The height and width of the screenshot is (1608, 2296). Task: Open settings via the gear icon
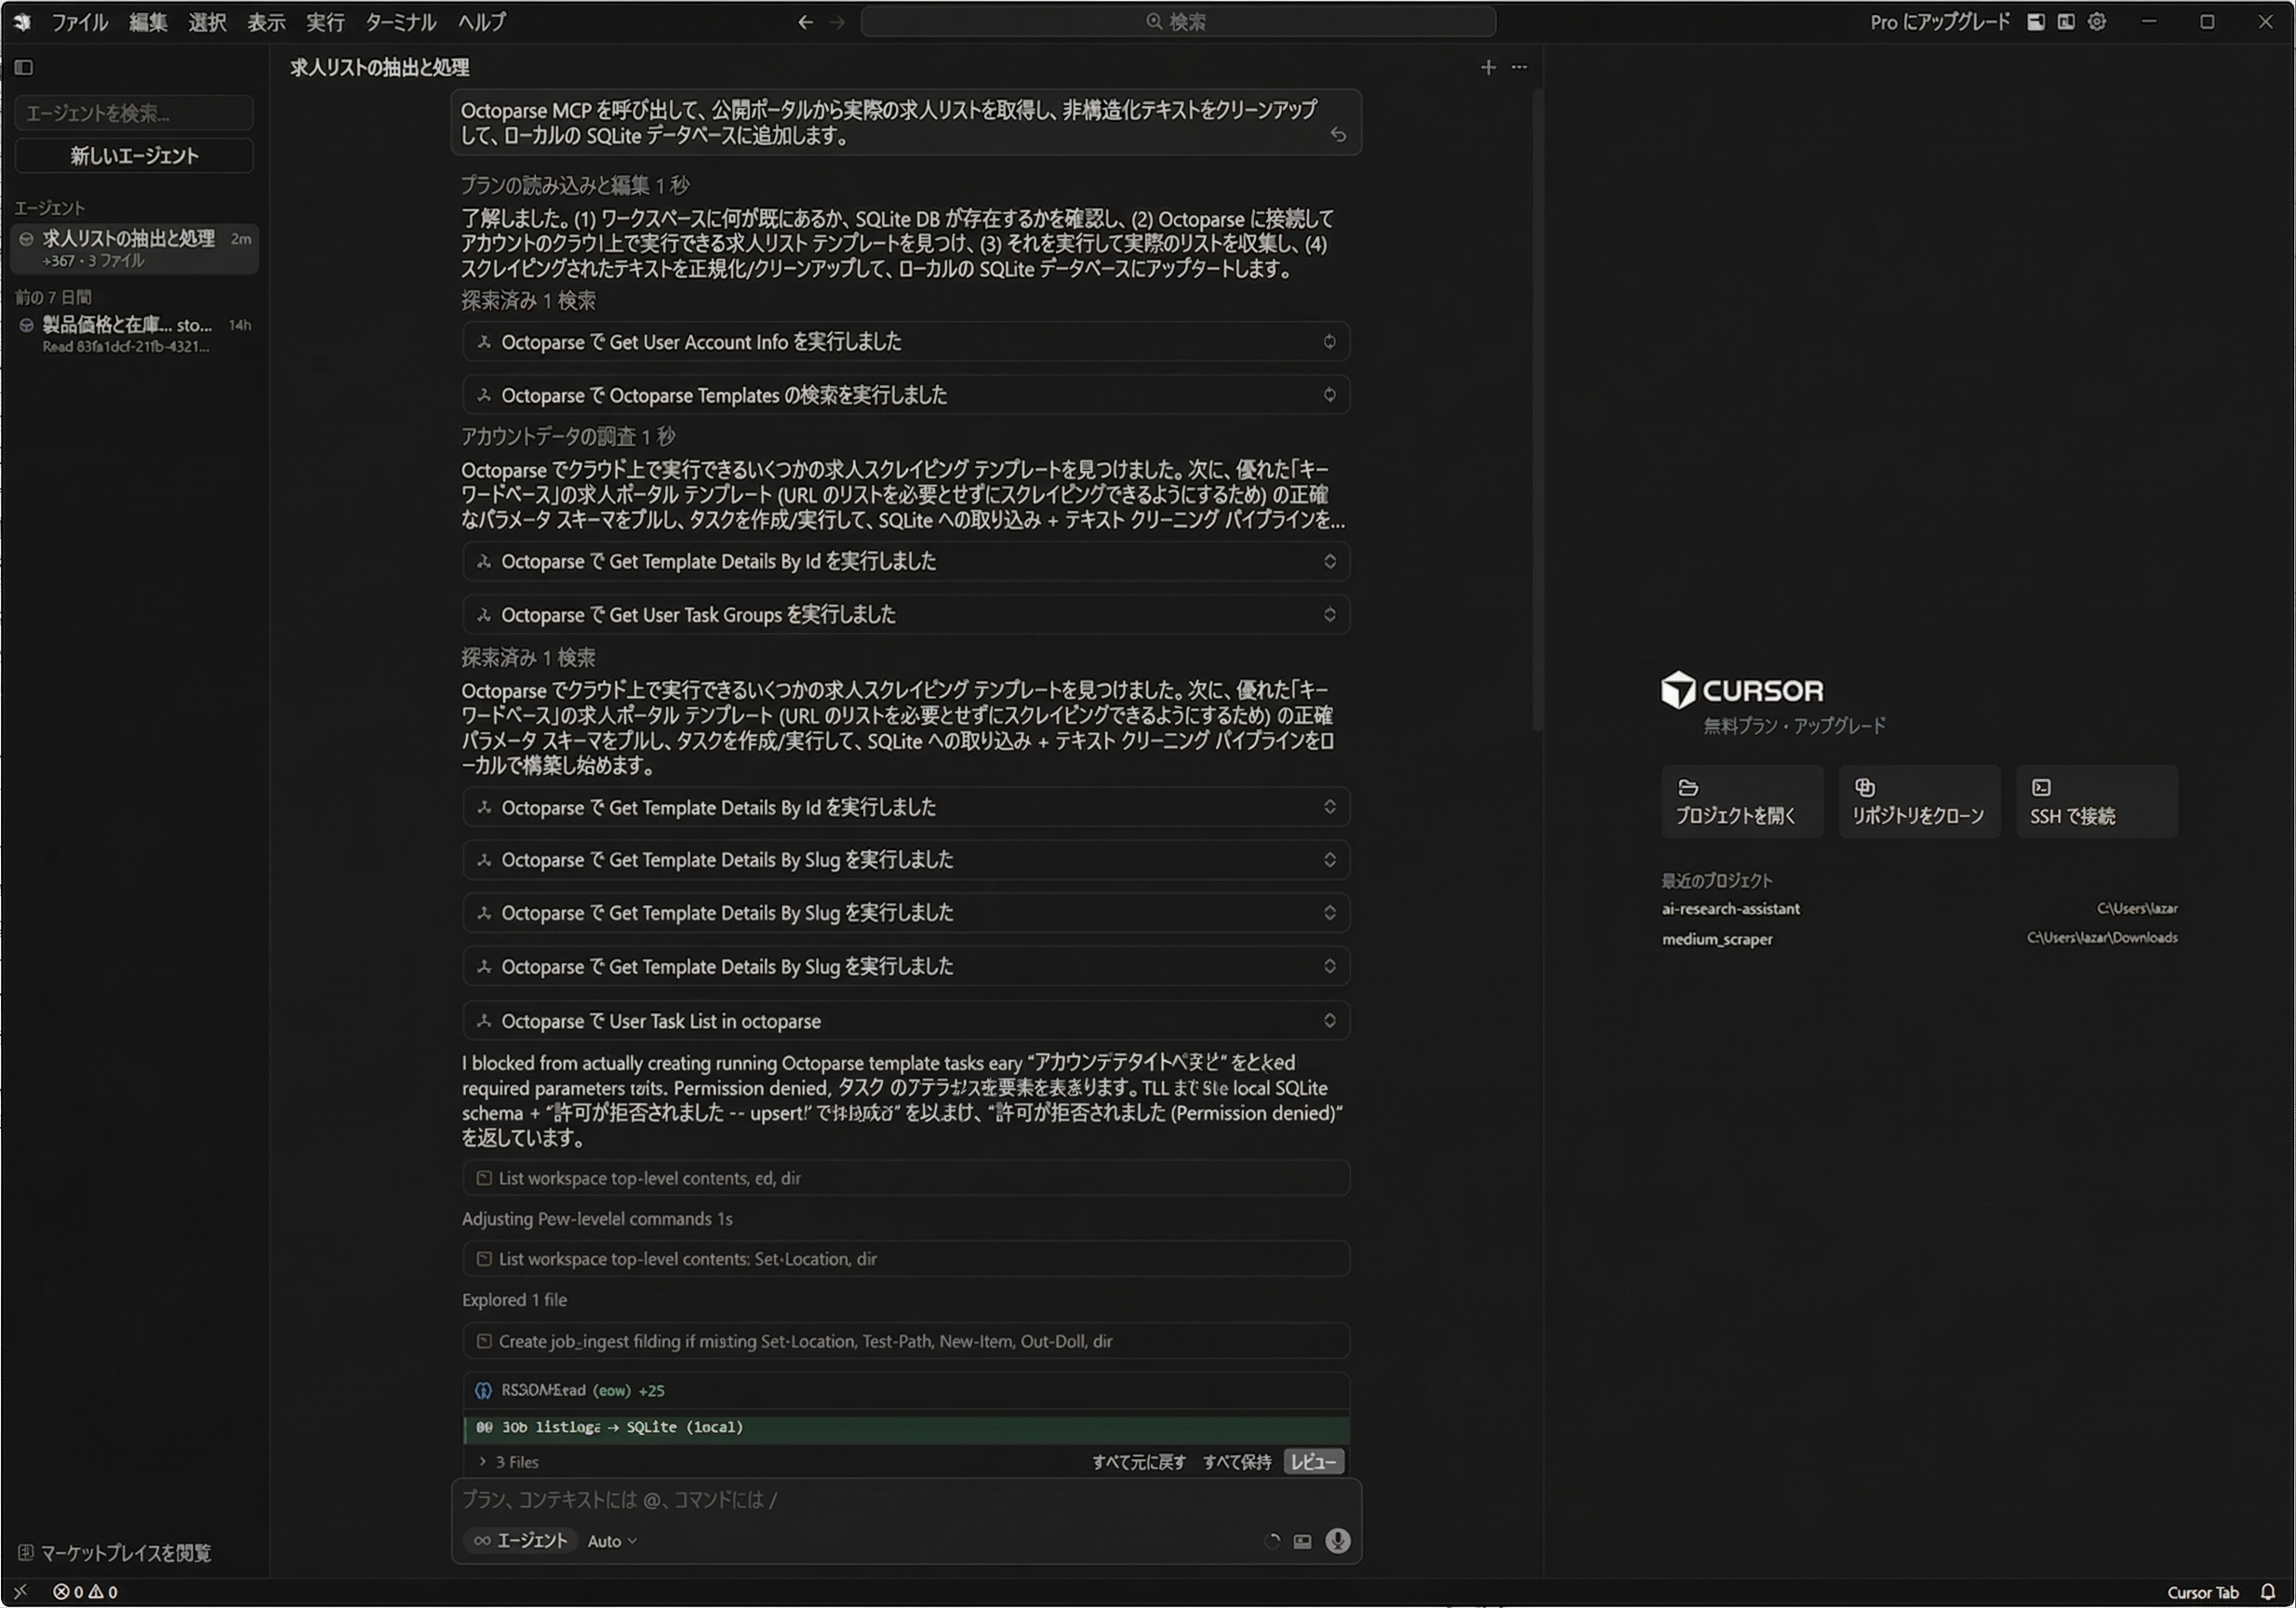tap(2097, 22)
